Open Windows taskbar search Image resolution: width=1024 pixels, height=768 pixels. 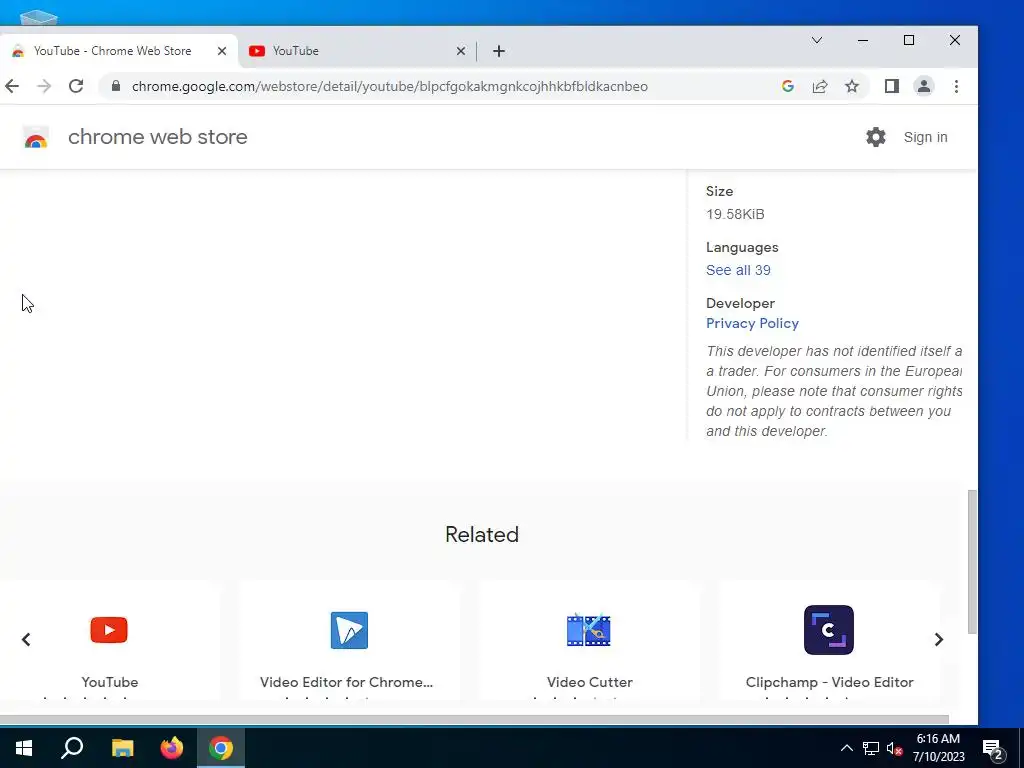(x=72, y=748)
